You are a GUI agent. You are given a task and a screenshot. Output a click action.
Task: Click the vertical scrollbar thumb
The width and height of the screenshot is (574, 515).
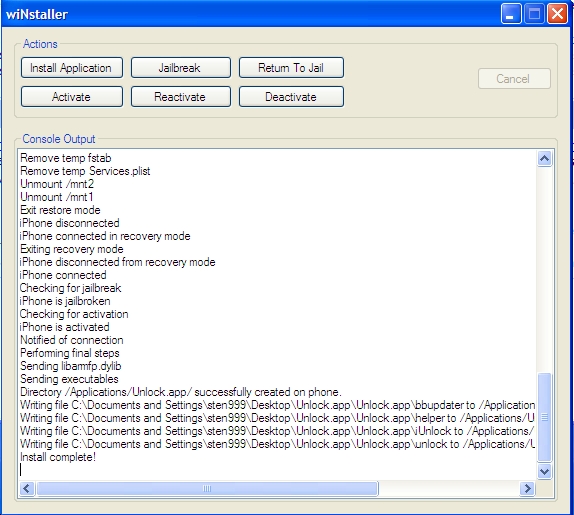pos(544,417)
